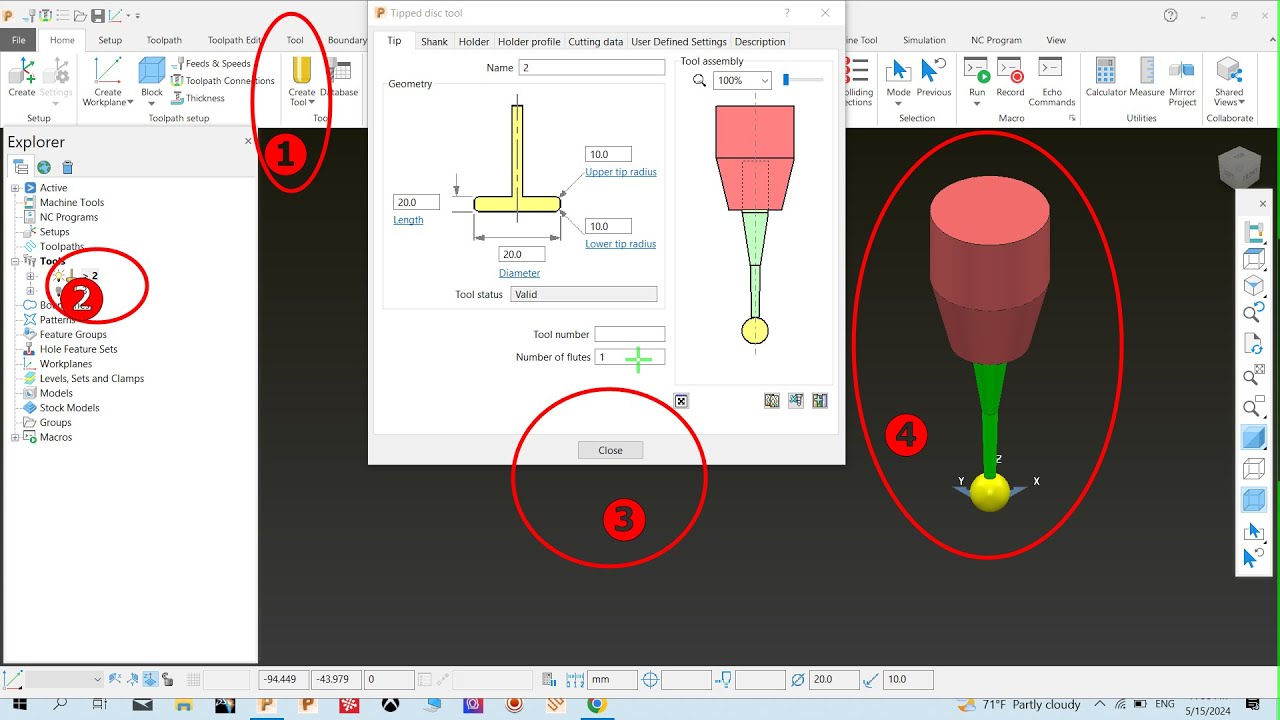Open Feeds & Speeds settings
1280x720 pixels.
point(211,63)
